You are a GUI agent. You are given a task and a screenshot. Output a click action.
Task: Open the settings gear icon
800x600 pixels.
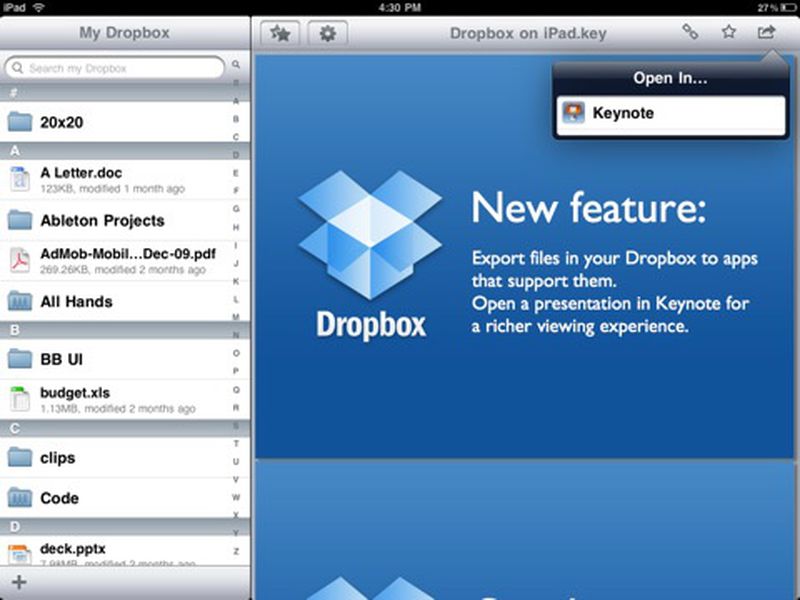point(321,33)
